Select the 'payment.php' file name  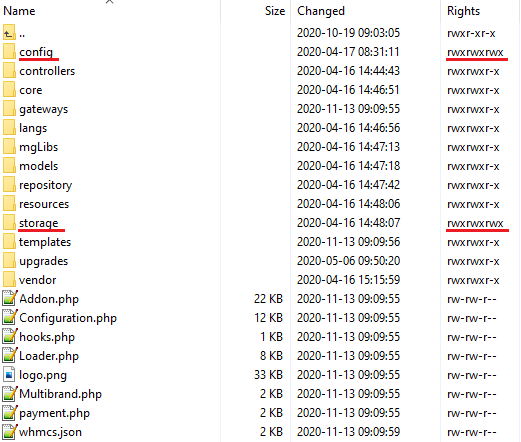coord(54,414)
